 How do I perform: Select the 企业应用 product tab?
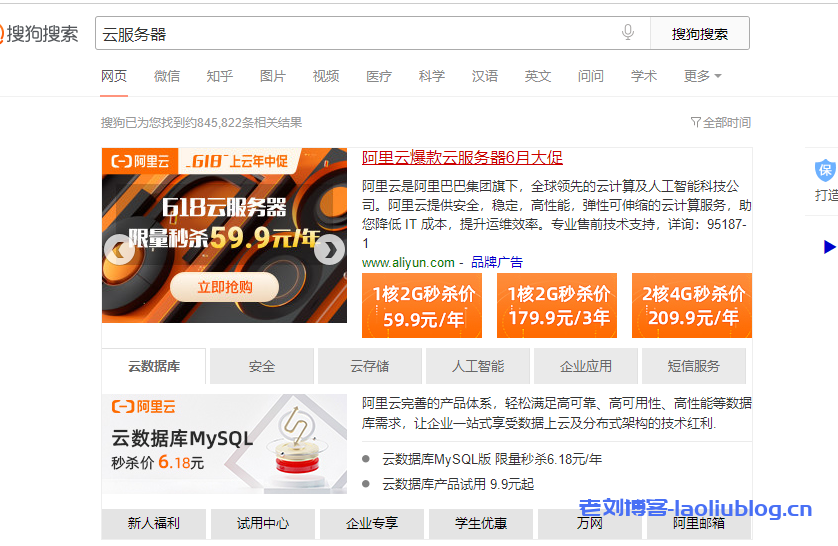pos(586,366)
